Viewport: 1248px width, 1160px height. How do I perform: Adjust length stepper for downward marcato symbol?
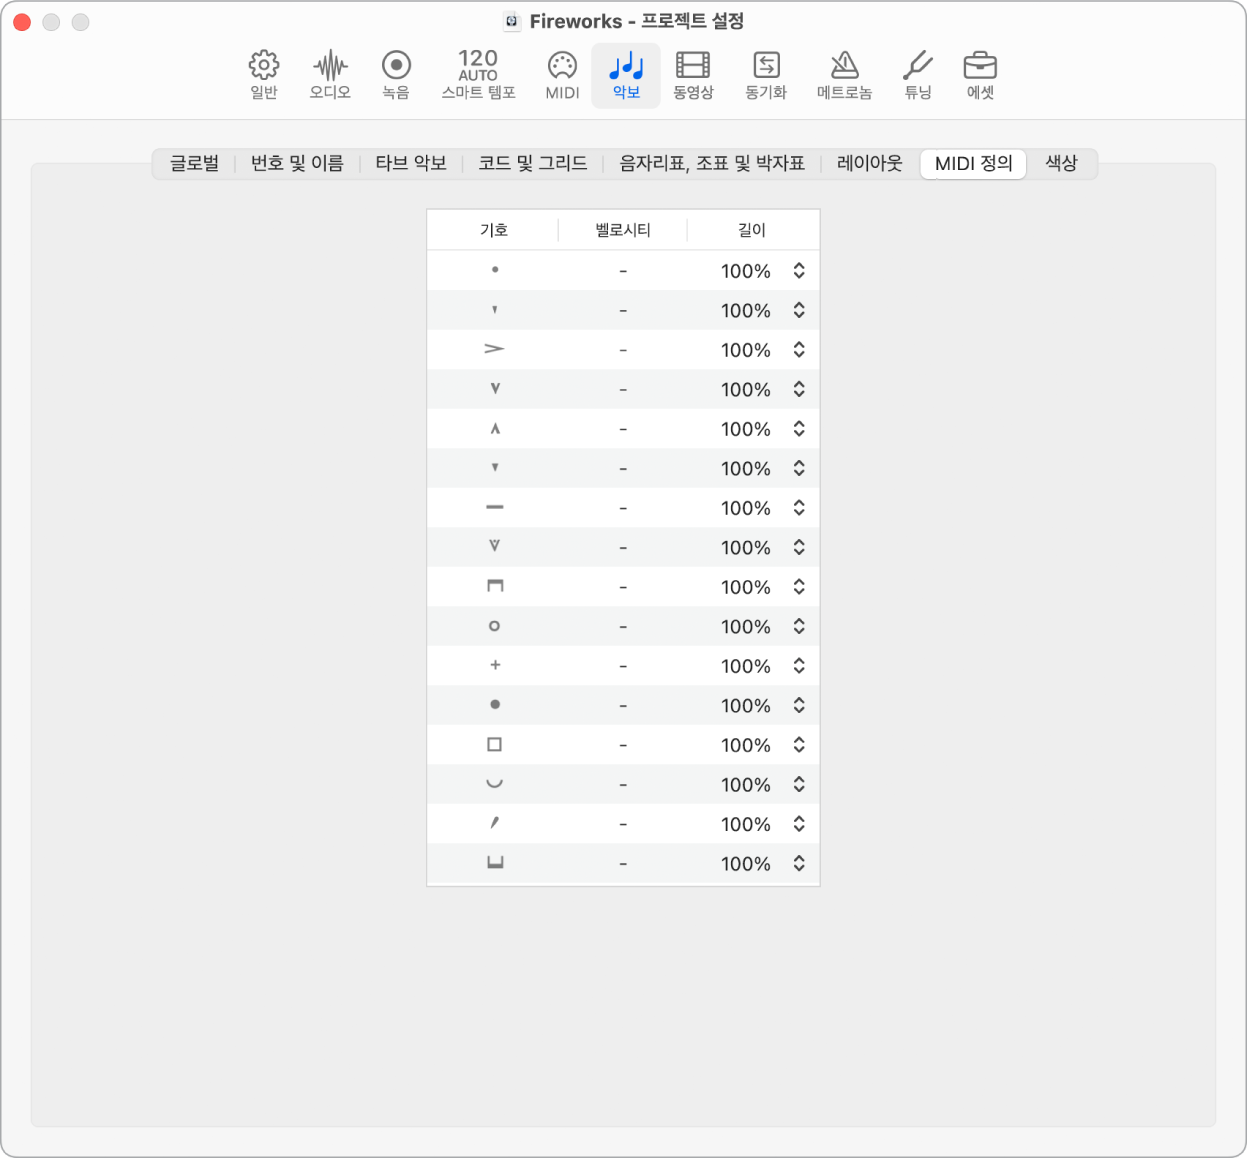(799, 389)
